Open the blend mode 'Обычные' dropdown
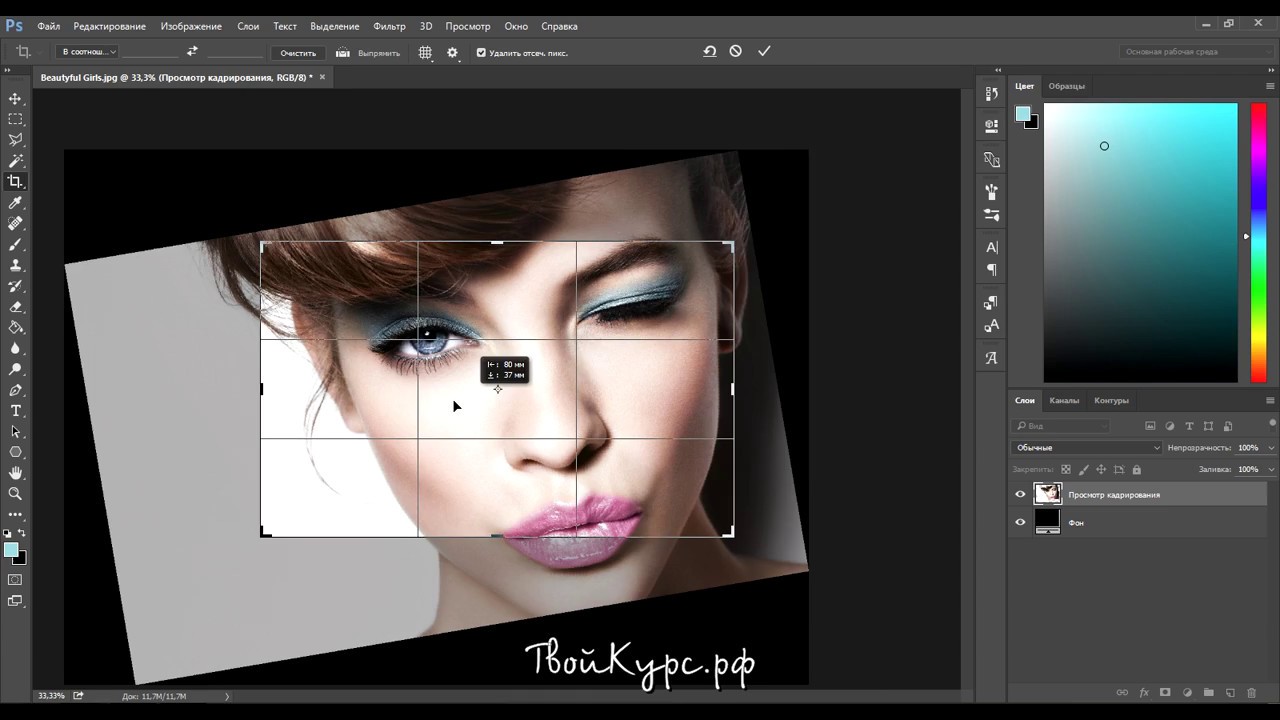Viewport: 1280px width, 720px height. [x=1086, y=448]
